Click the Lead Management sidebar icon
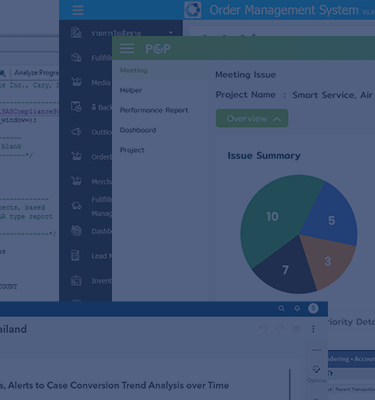 click(76, 256)
